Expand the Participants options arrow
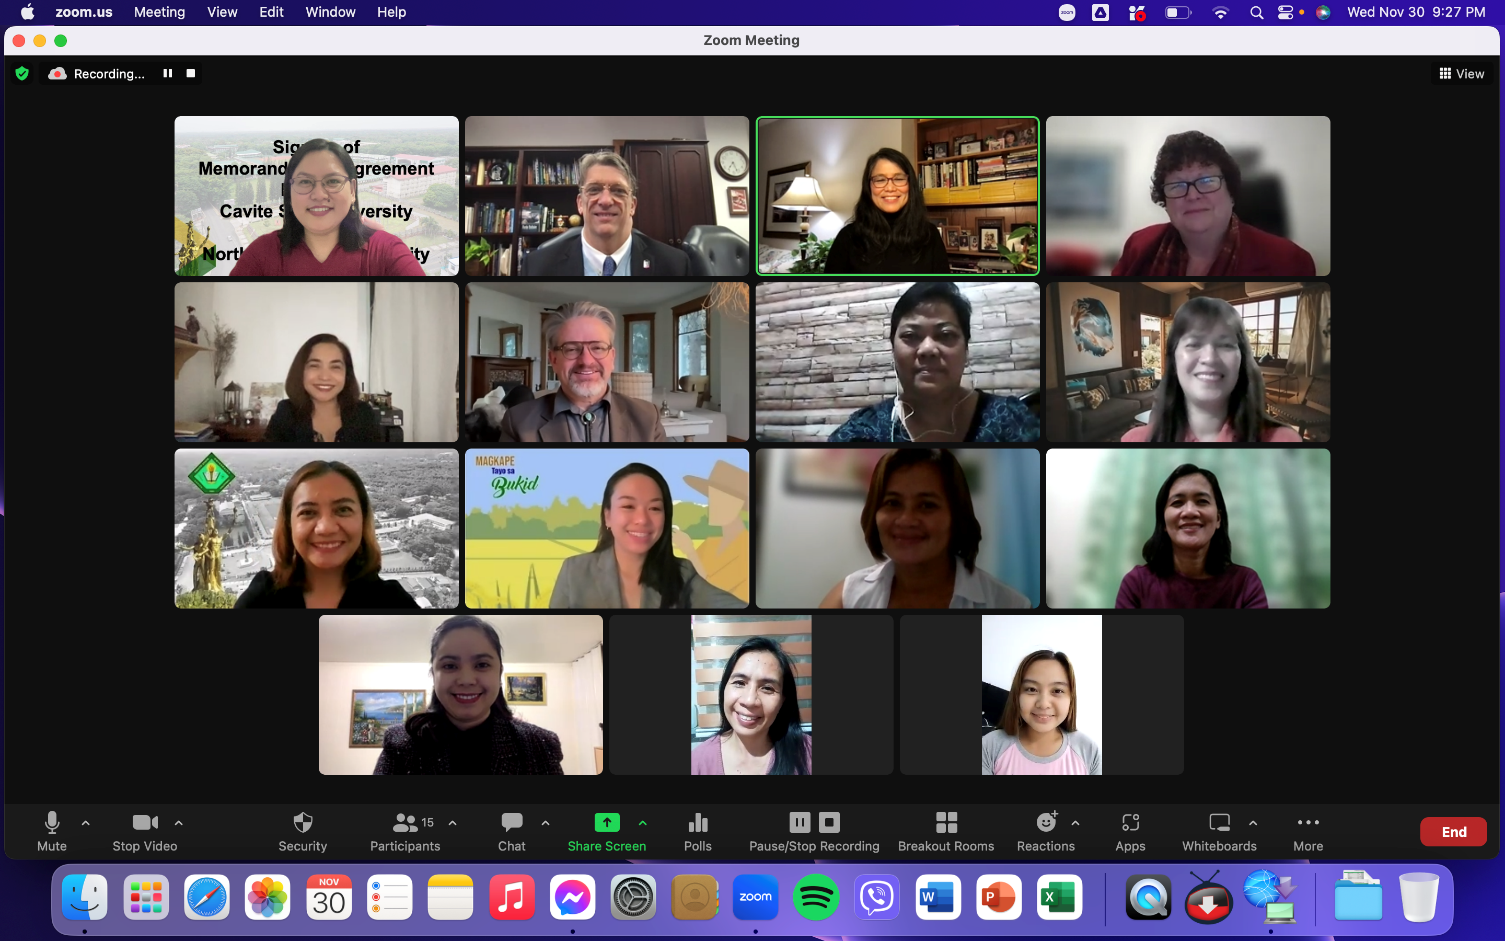This screenshot has height=941, width=1505. [x=453, y=823]
